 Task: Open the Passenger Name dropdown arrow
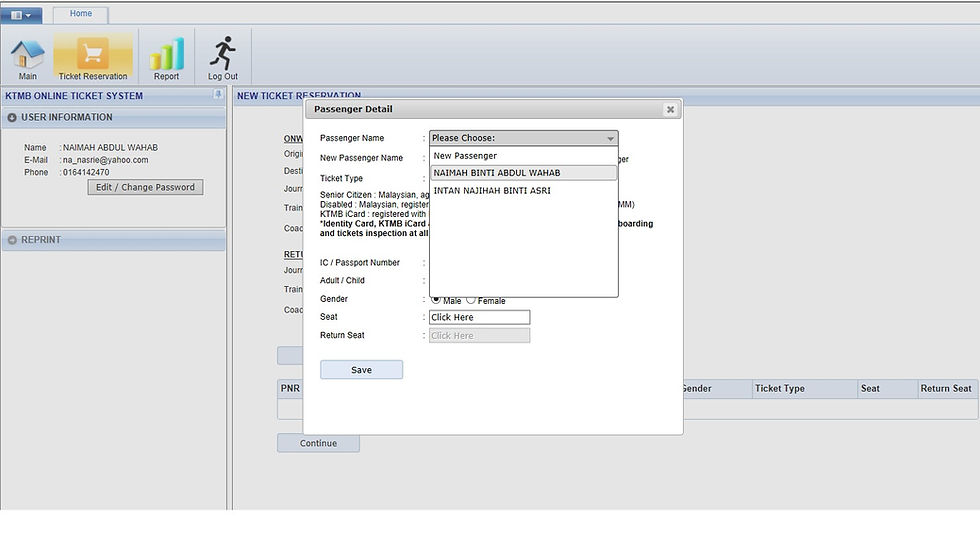[610, 138]
